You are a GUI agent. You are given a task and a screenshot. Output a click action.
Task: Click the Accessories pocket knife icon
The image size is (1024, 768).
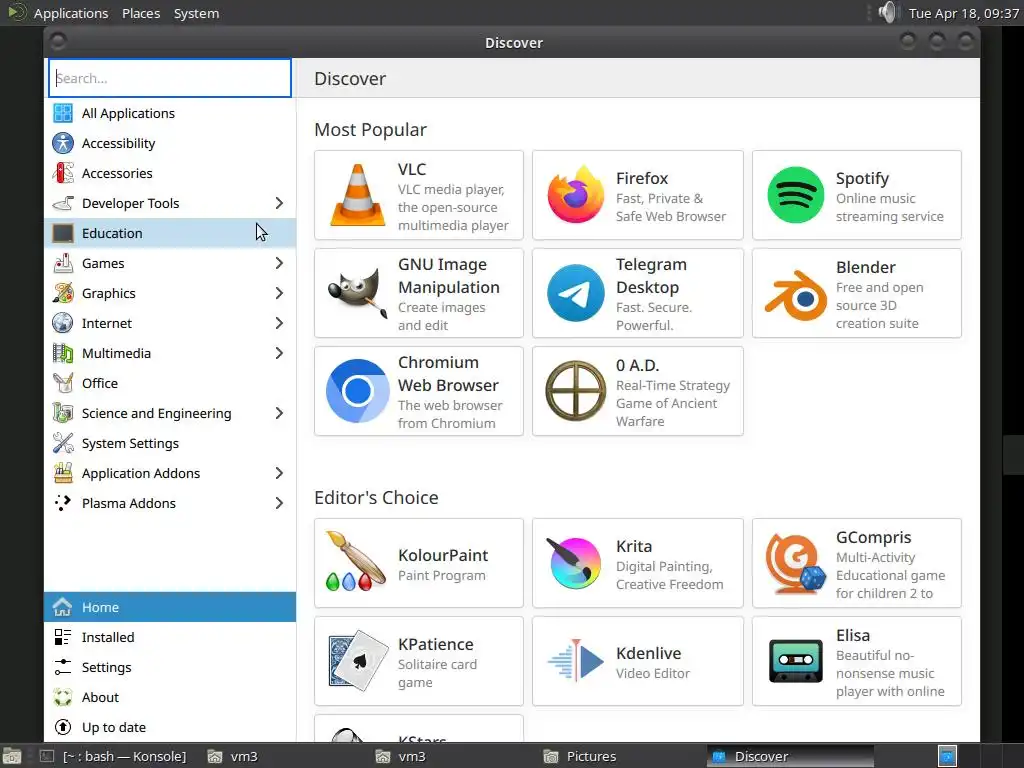point(63,173)
